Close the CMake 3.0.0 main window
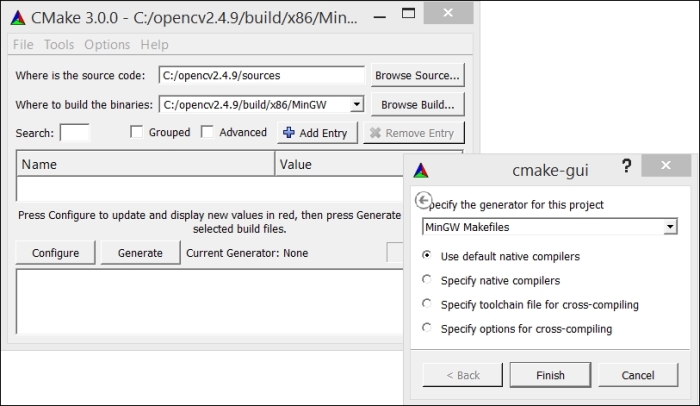This screenshot has height=406, width=700. (448, 13)
